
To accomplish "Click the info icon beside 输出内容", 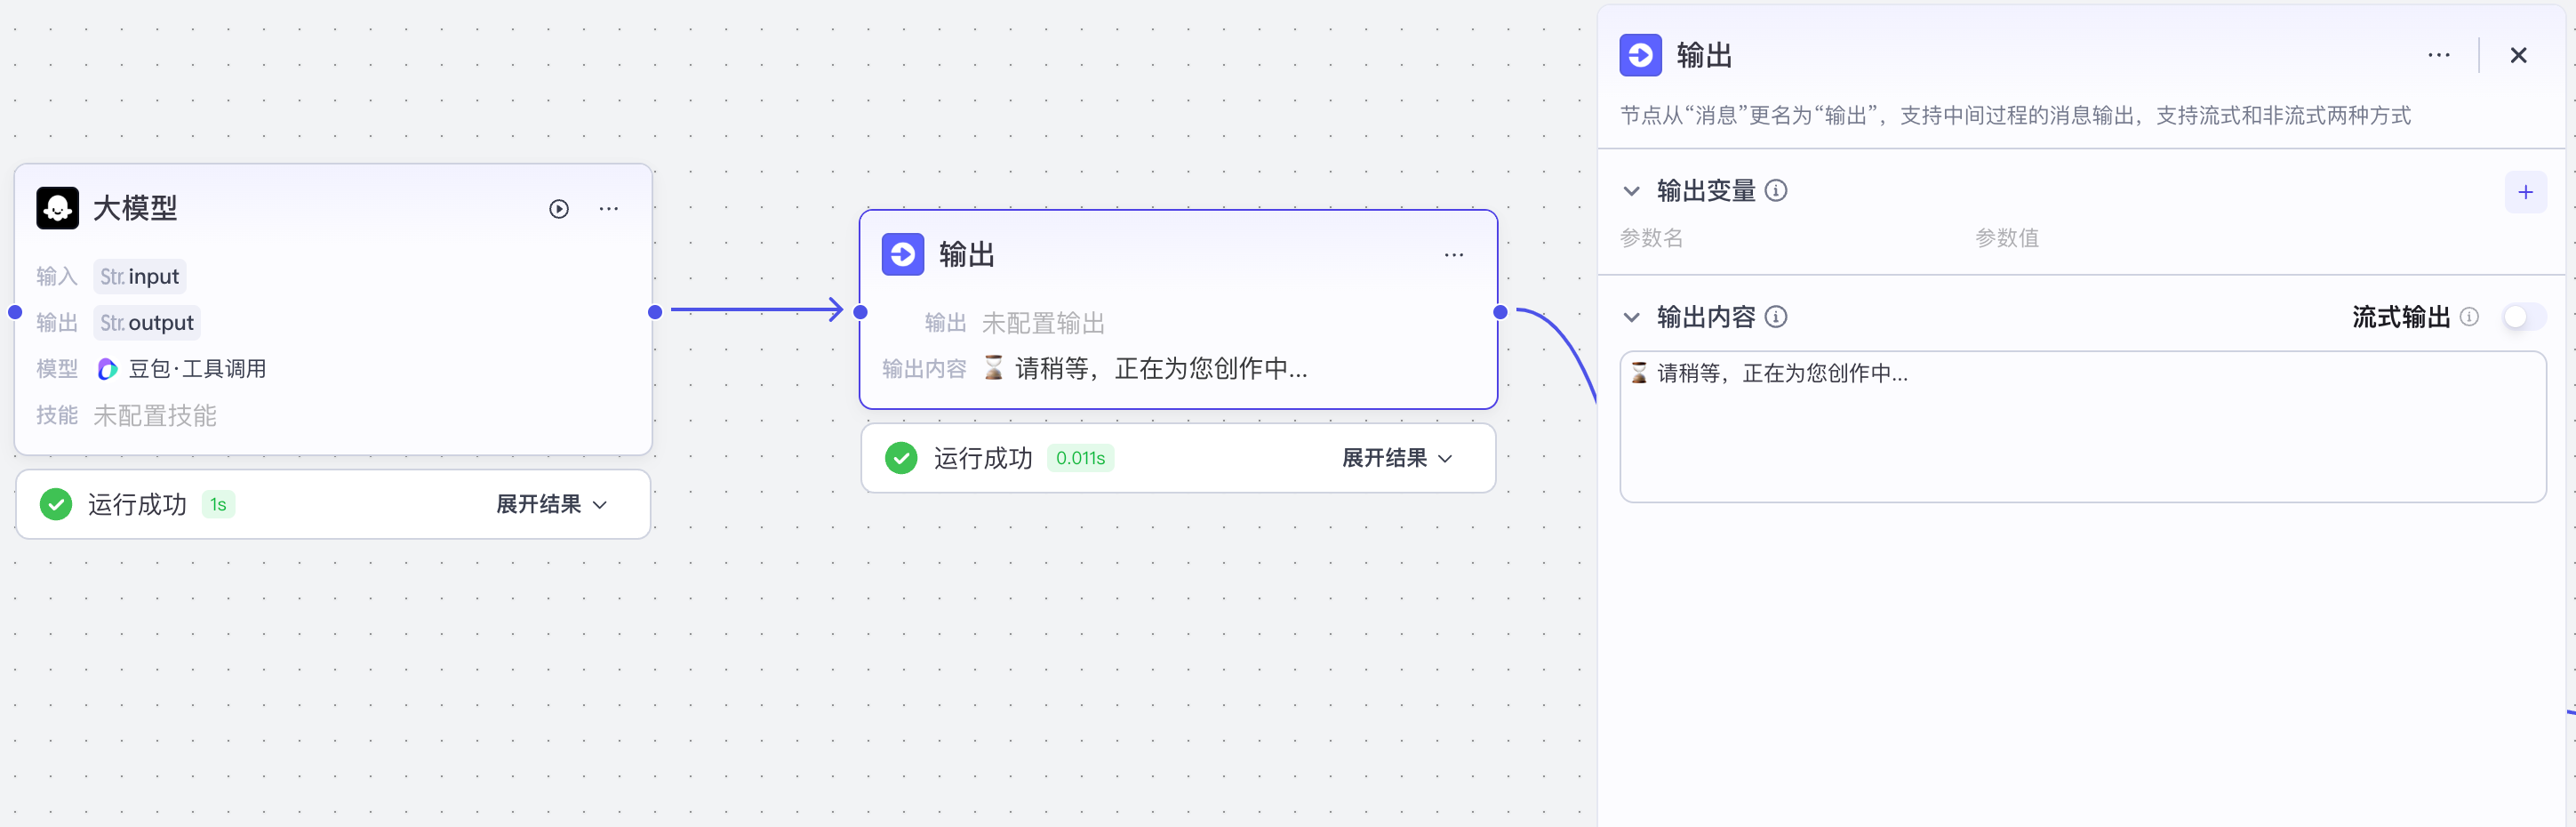I will (x=1777, y=316).
